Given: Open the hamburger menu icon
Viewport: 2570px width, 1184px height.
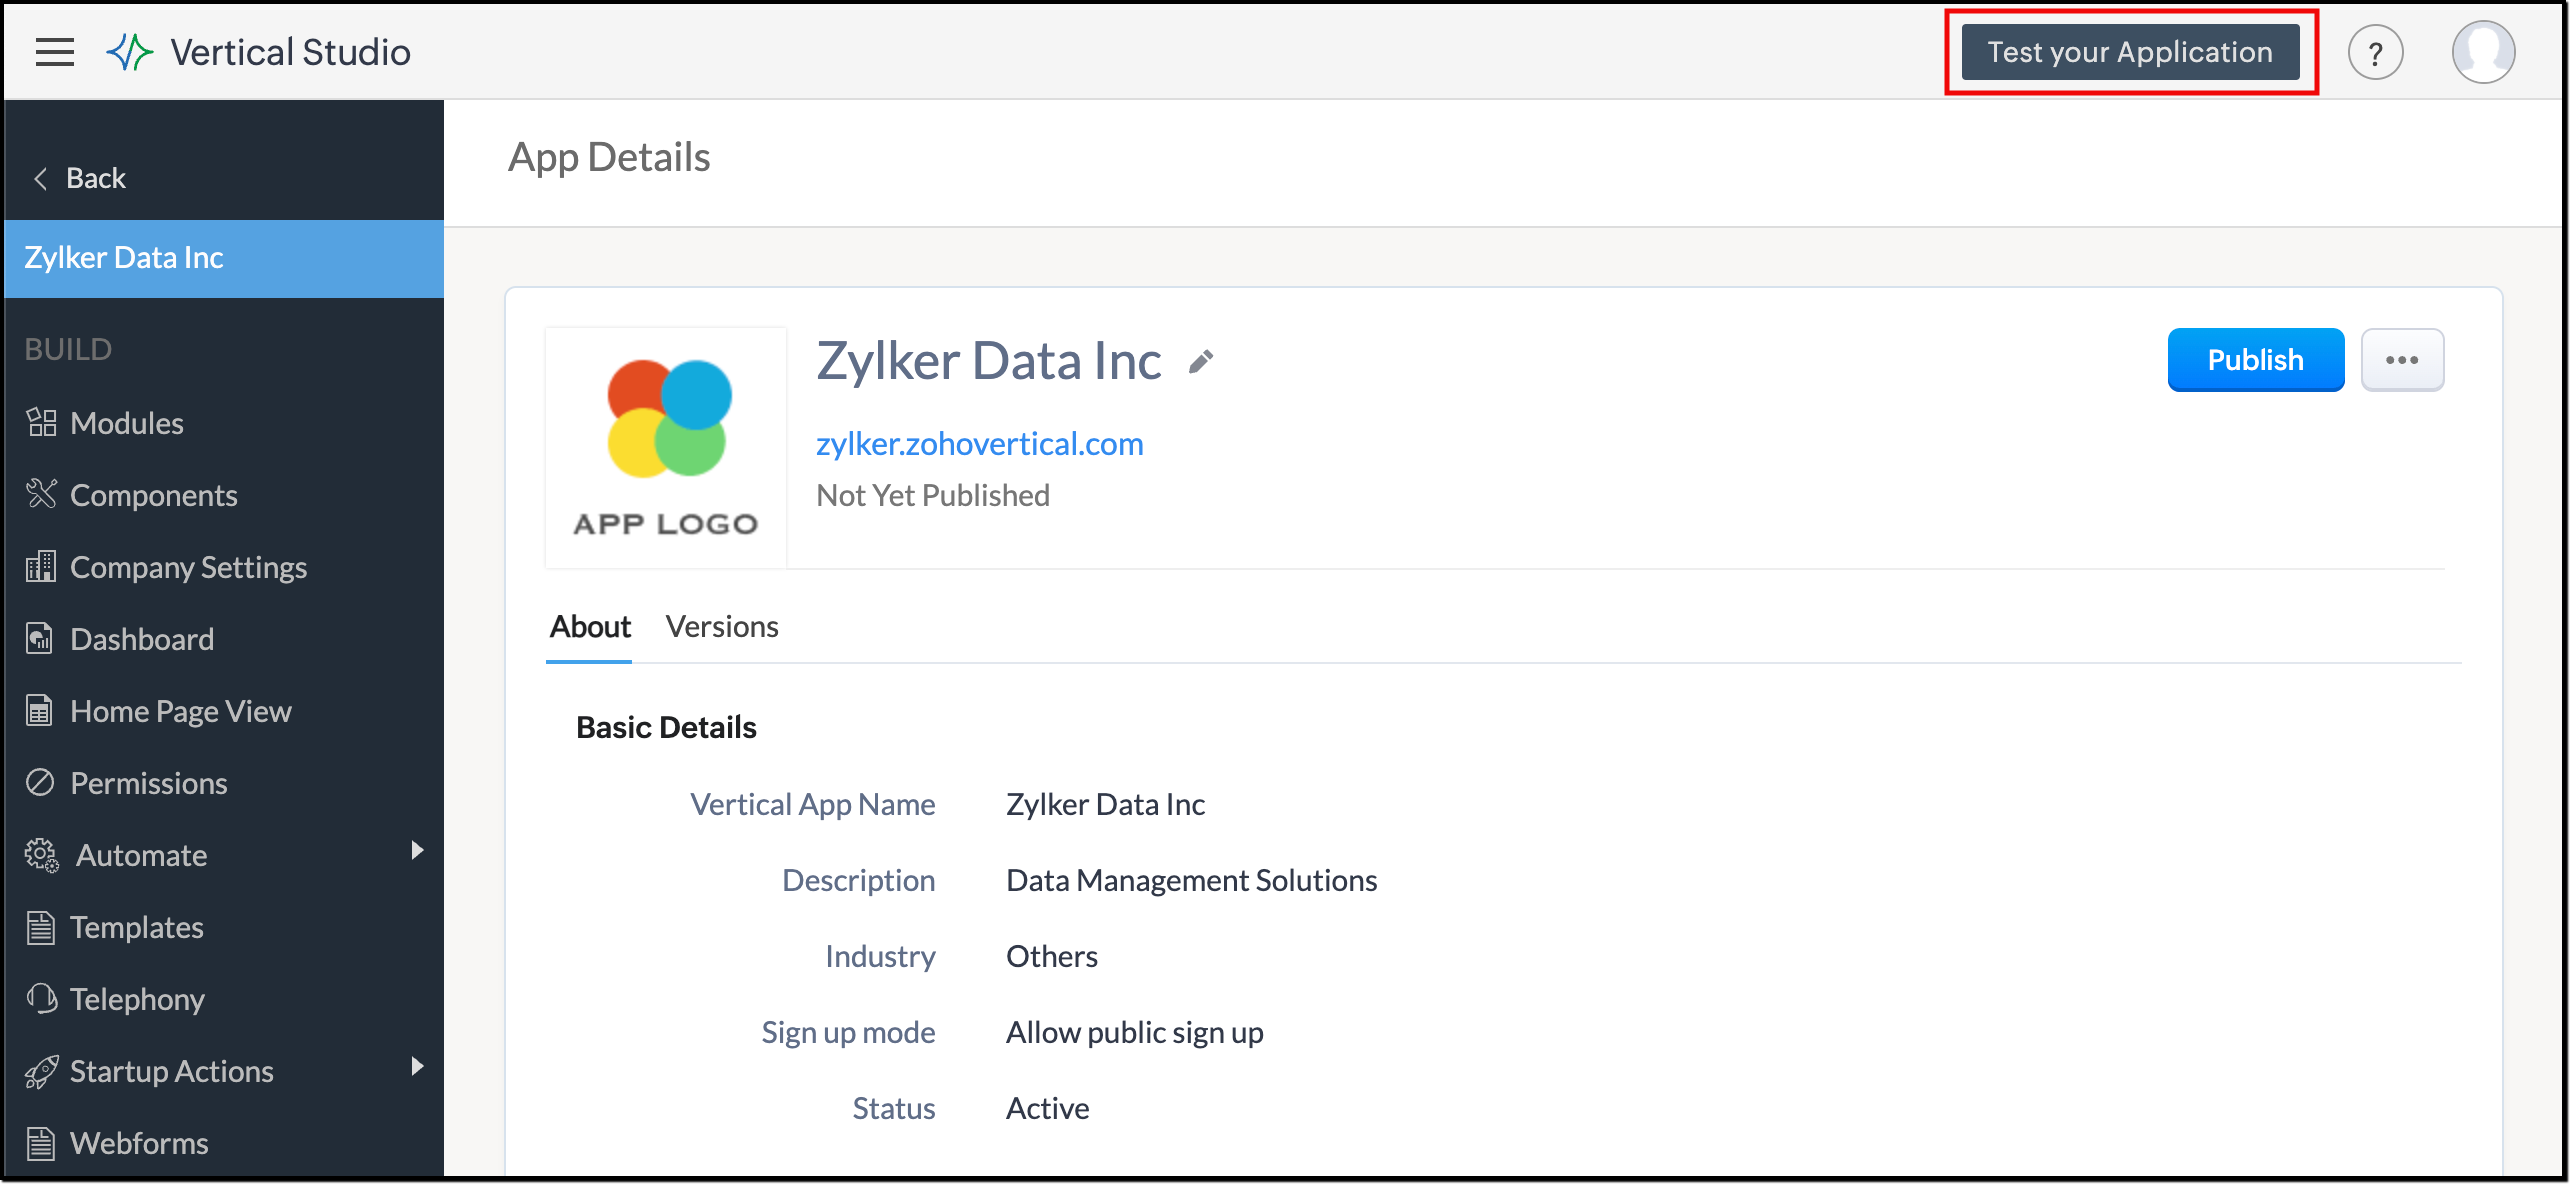Looking at the screenshot, I should [55, 52].
